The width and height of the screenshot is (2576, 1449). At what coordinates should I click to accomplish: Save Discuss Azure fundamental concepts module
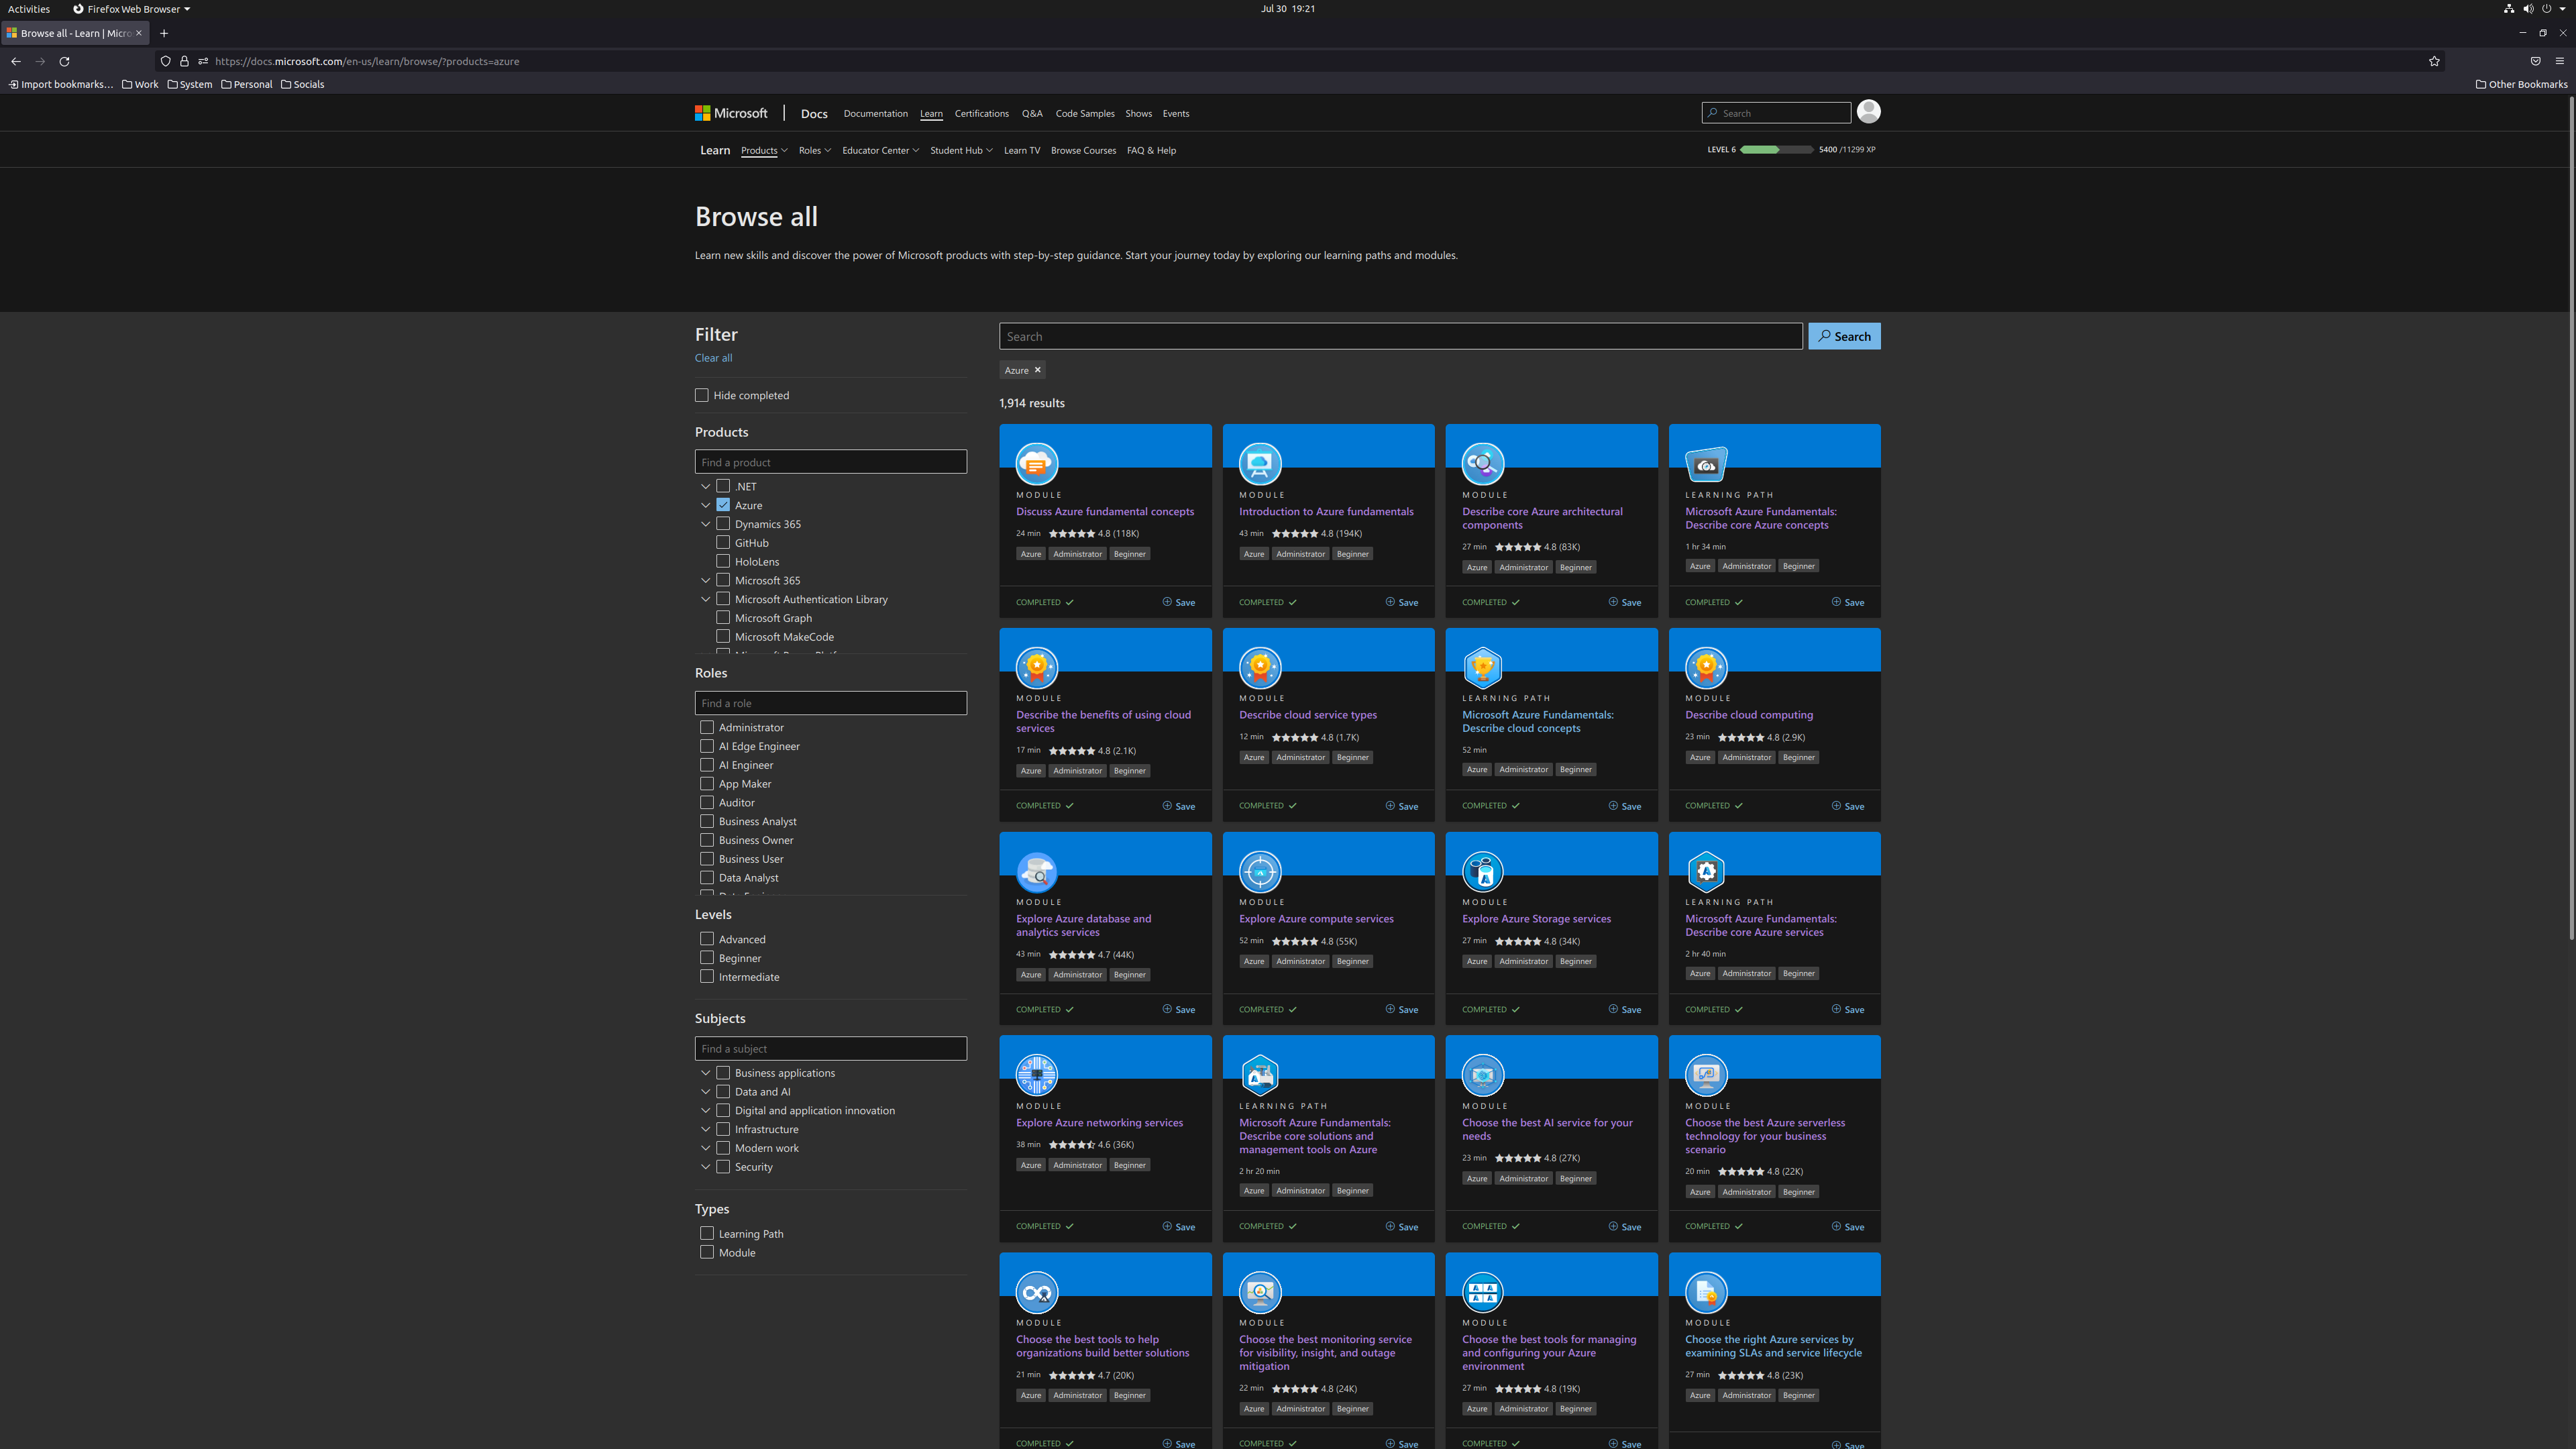tap(1179, 602)
